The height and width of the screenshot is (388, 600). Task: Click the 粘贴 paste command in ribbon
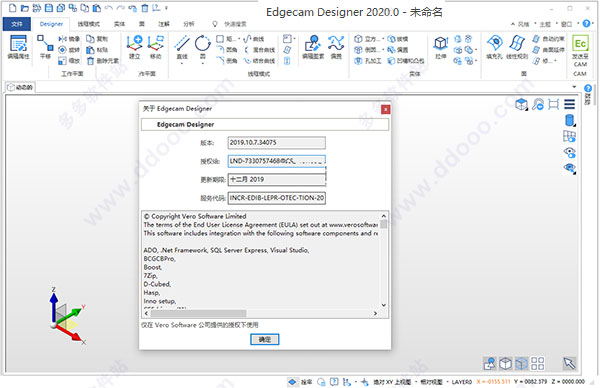pos(97,50)
